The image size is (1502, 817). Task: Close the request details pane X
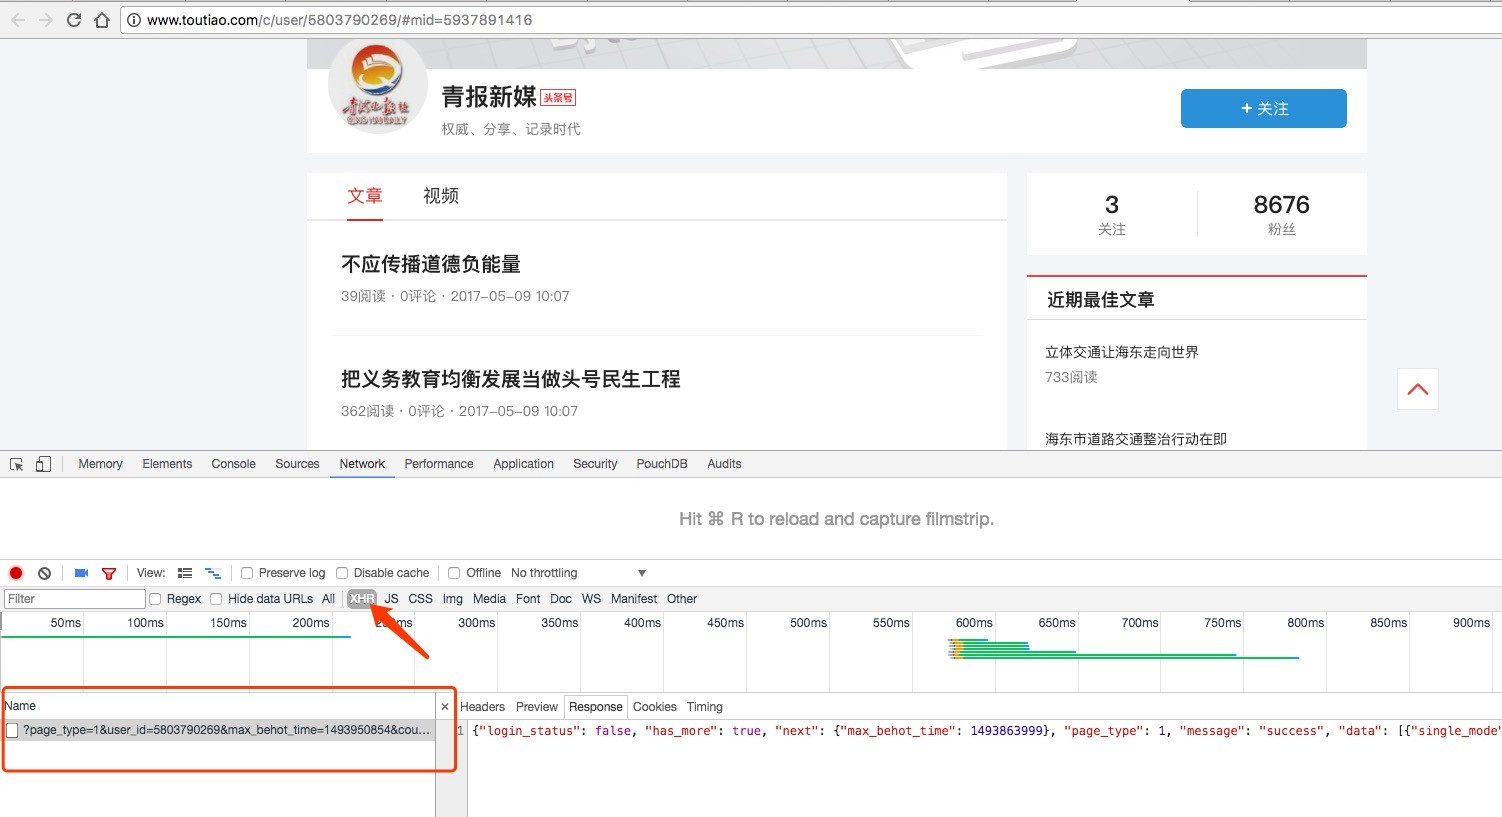[x=445, y=707]
